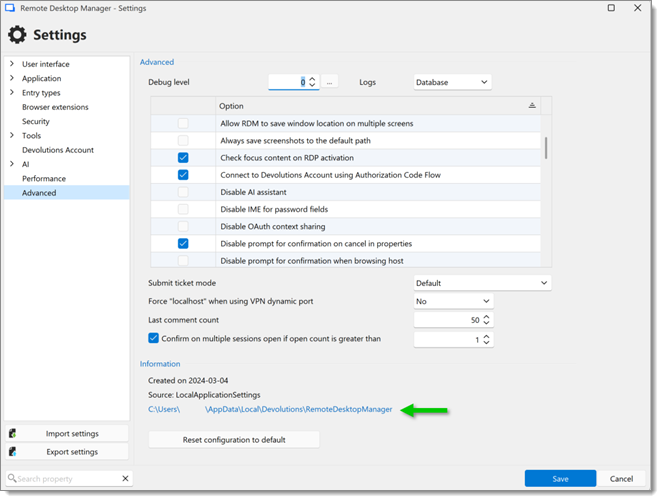Uncheck Check focus content on RDP activation

[x=183, y=158]
